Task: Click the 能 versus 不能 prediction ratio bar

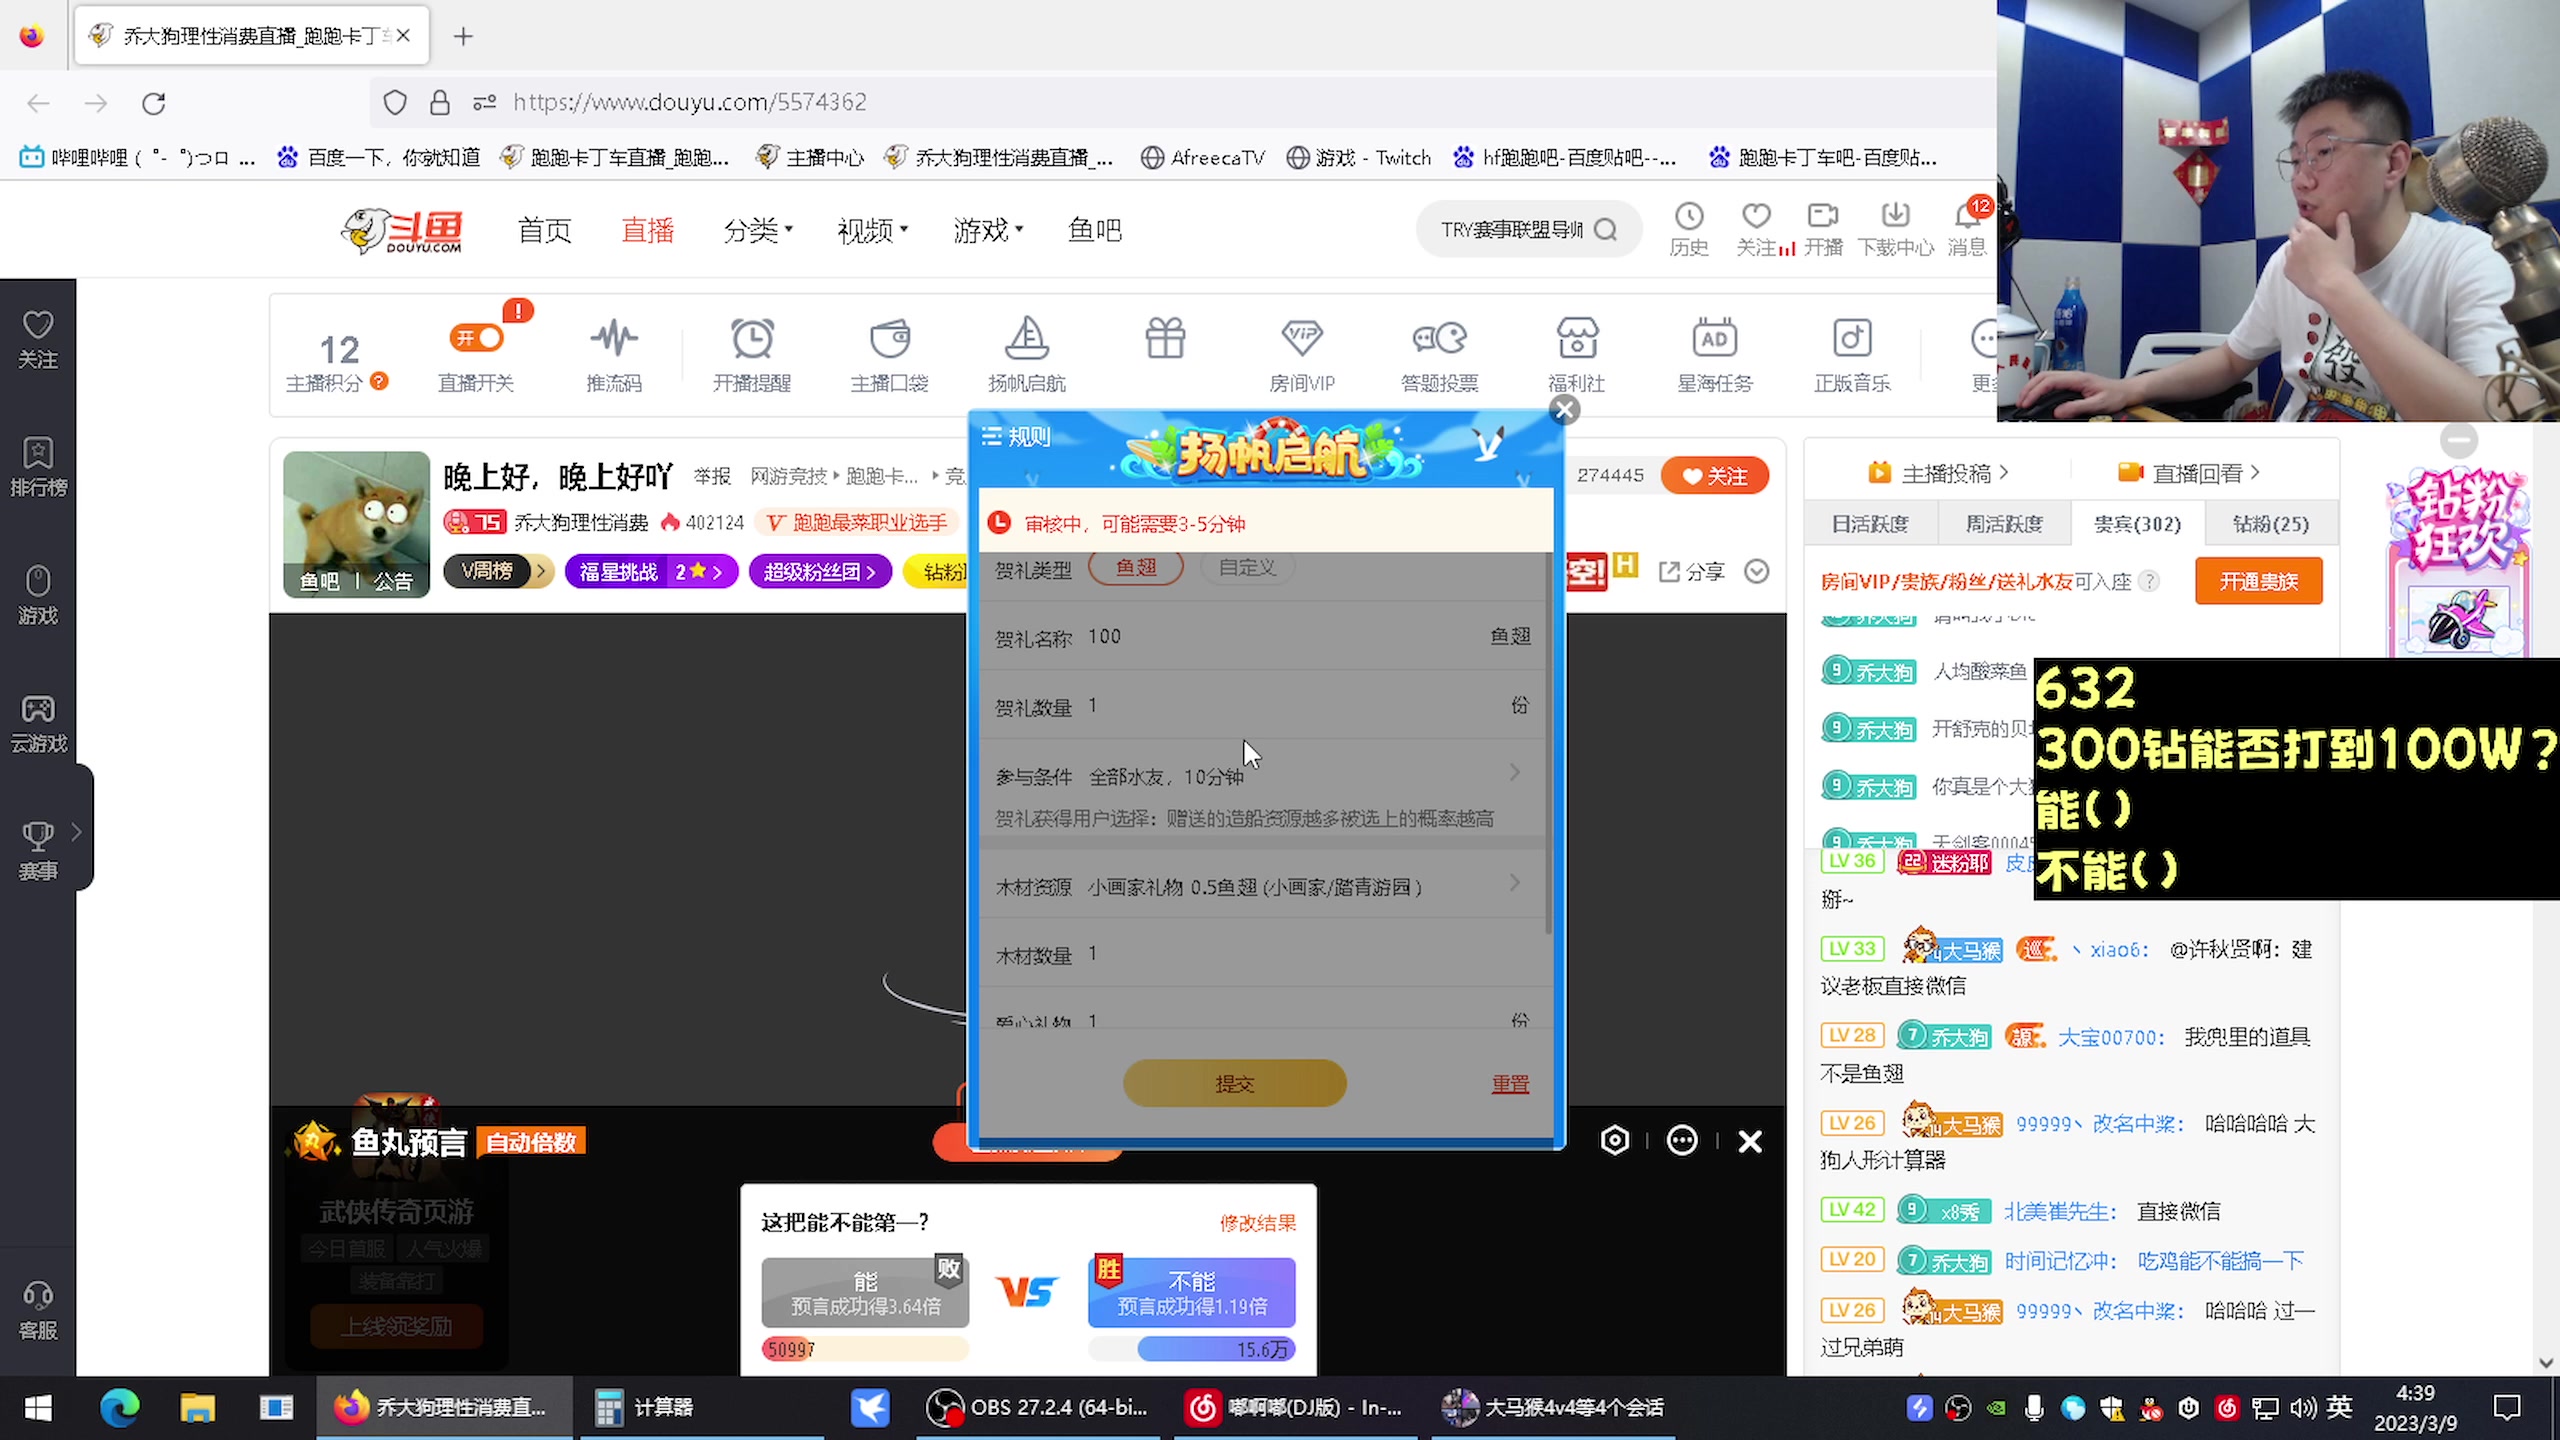Action: coord(1028,1349)
